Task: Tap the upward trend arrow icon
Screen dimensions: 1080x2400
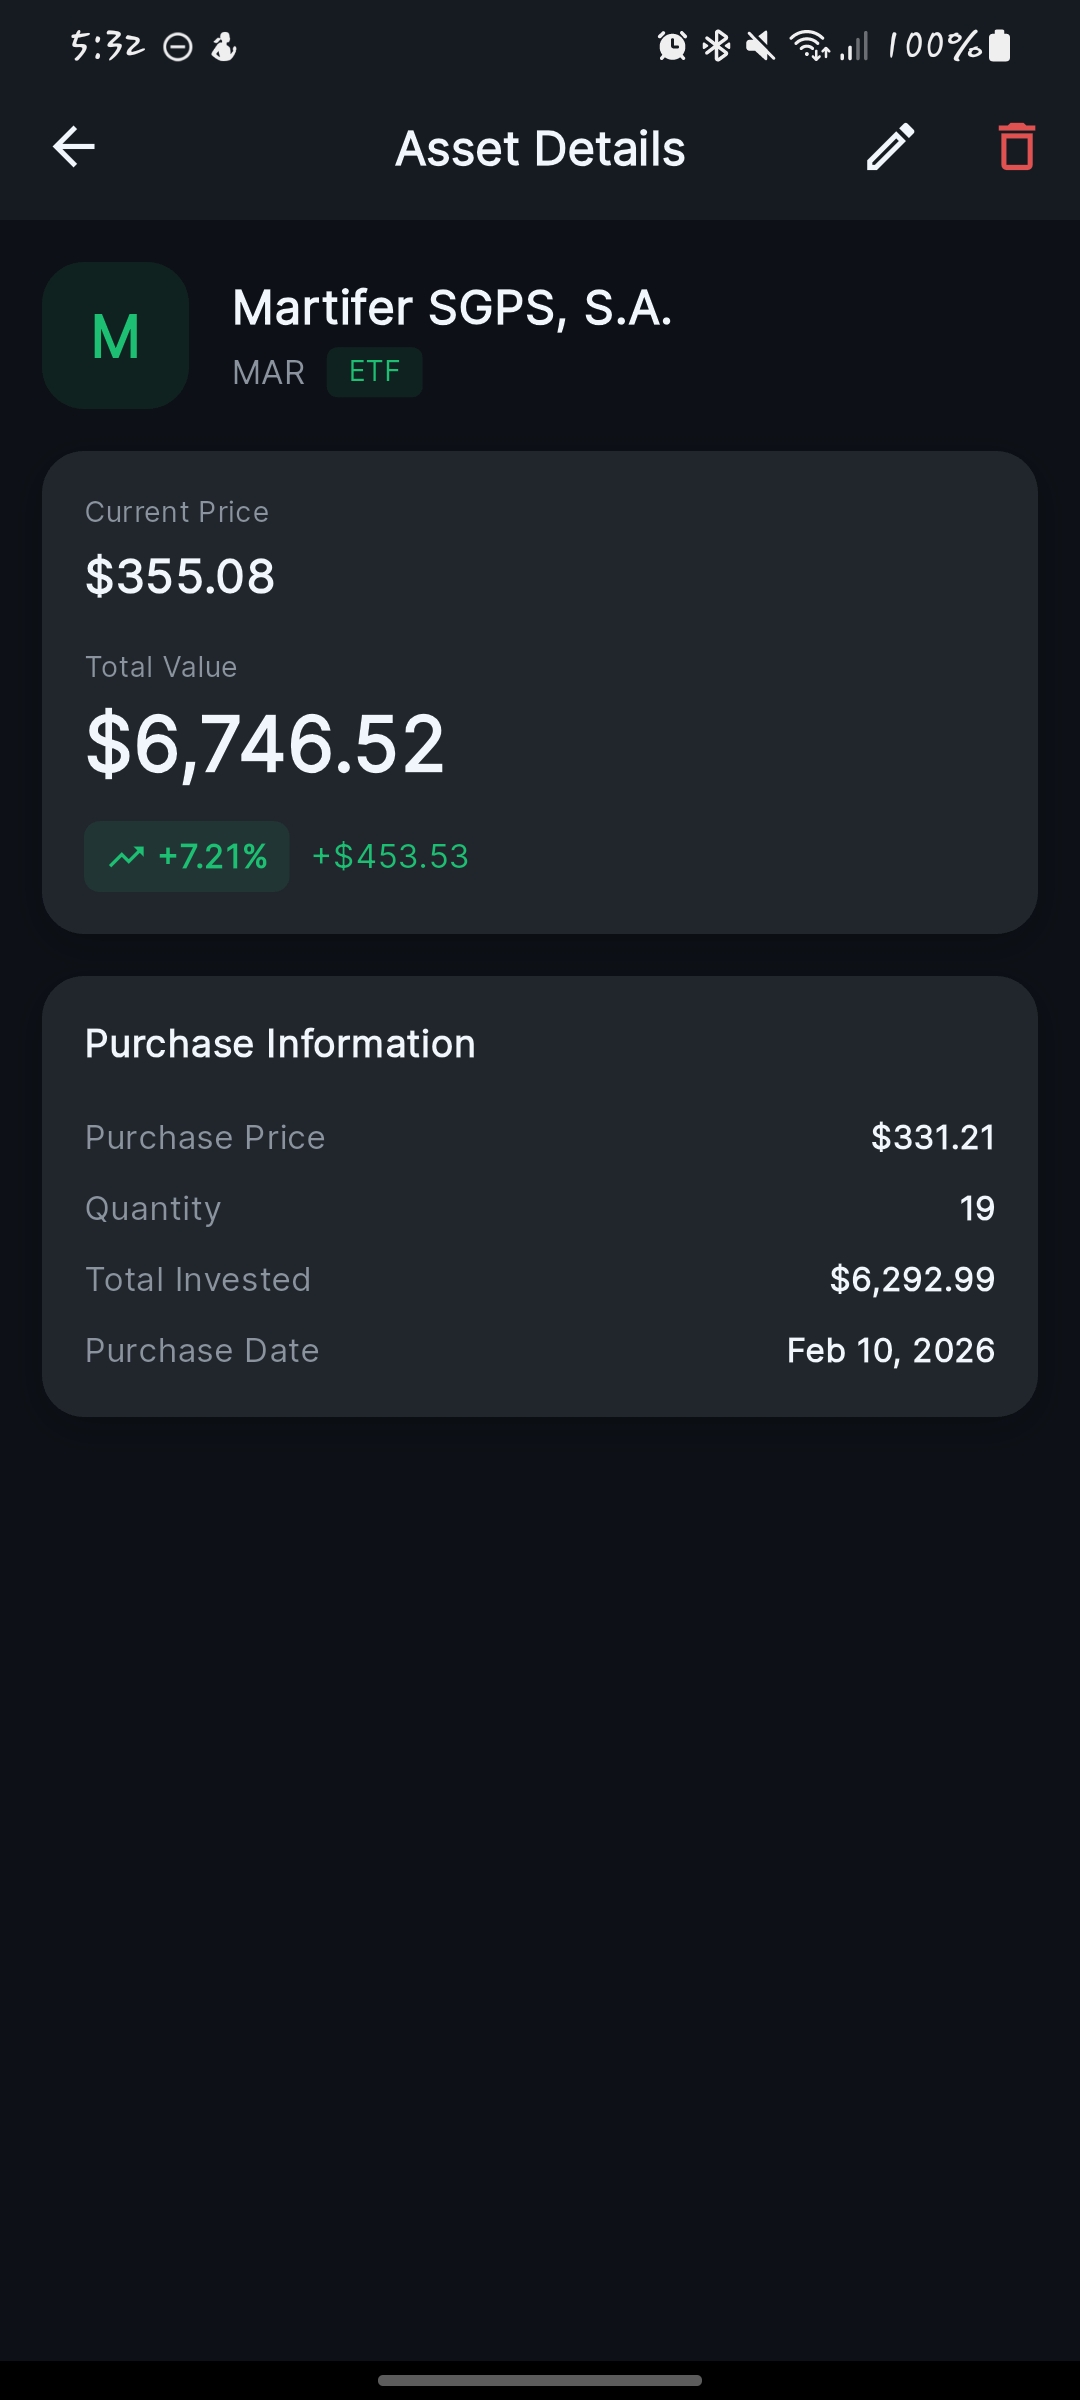Action: [x=127, y=857]
